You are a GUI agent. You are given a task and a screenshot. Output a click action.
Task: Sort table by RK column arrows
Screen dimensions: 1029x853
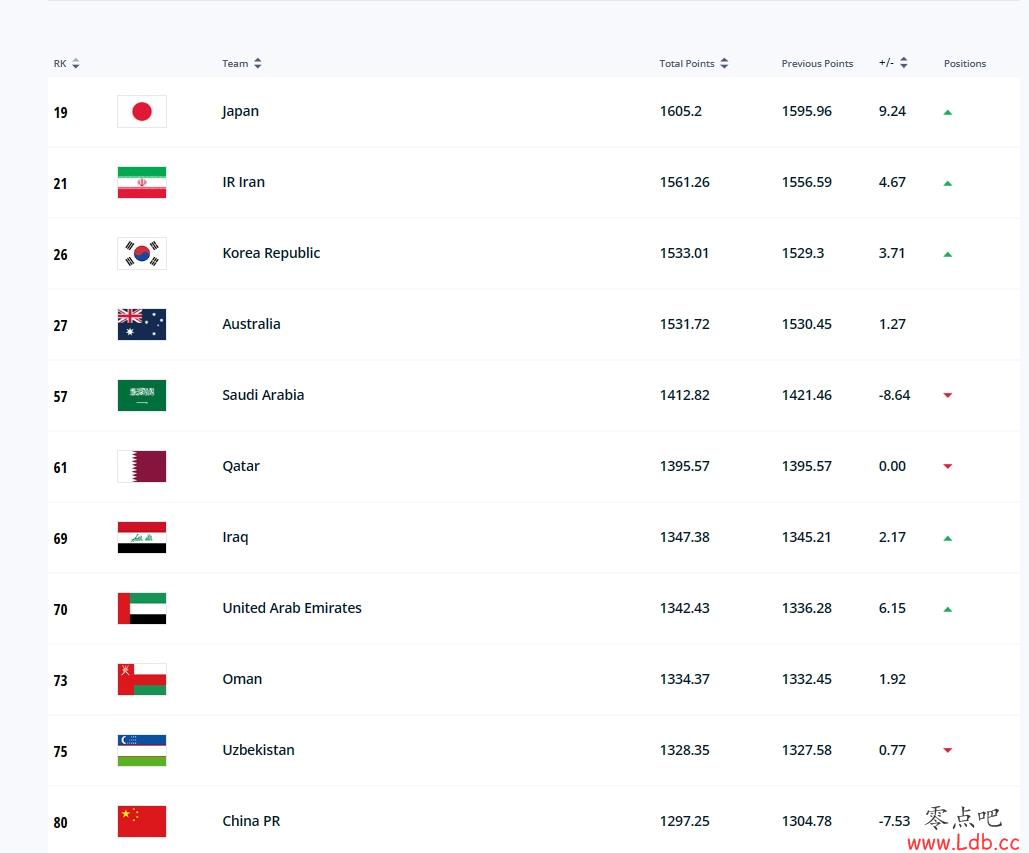(75, 63)
